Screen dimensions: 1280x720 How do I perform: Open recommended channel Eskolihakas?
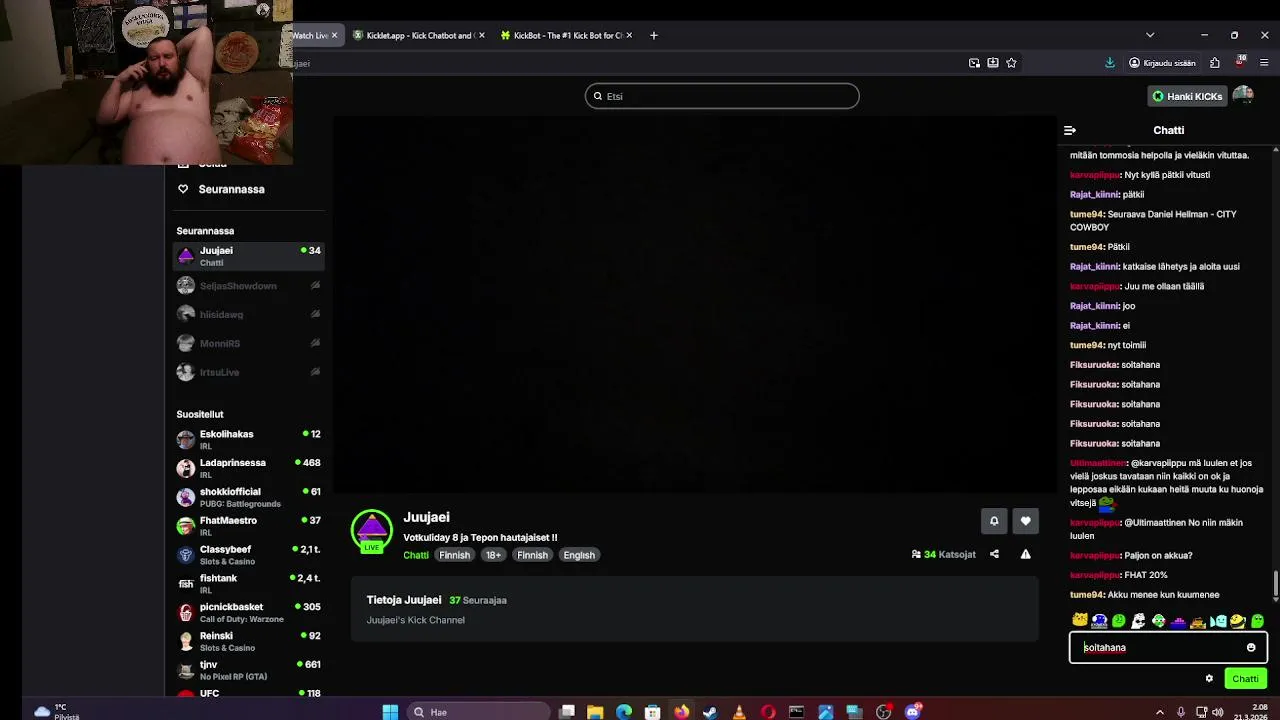point(248,439)
